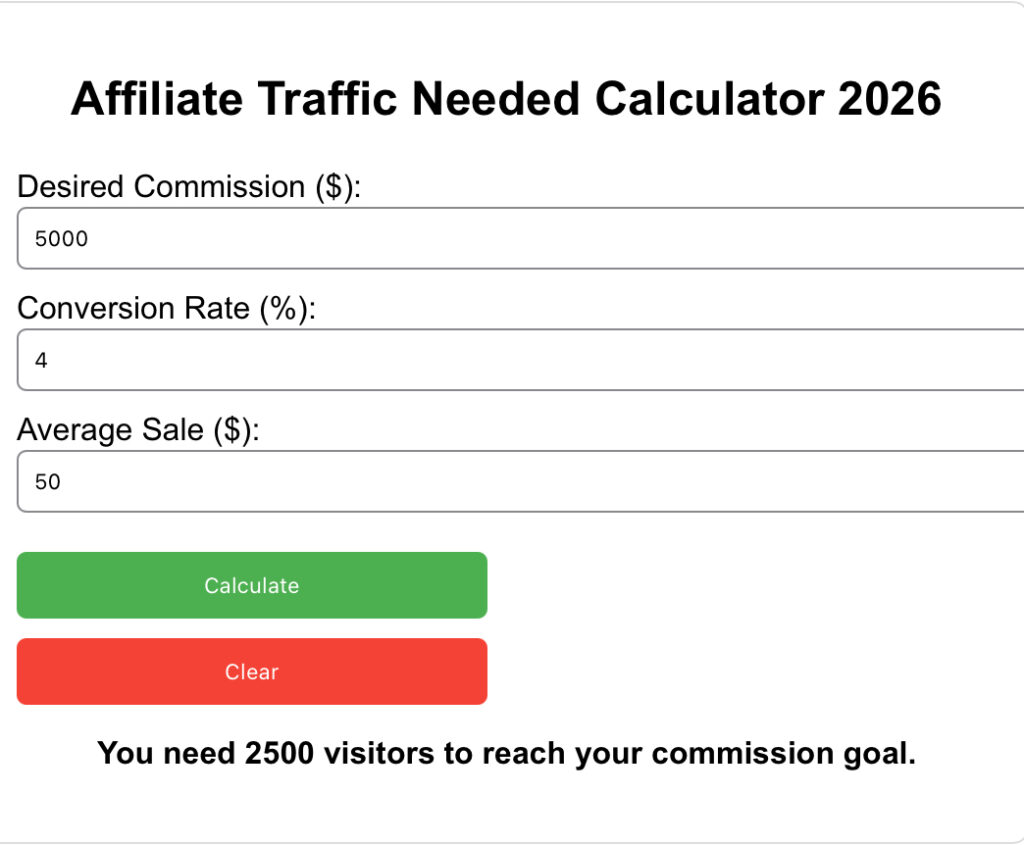This screenshot has height=845, width=1024.
Task: Click inside the Desired Commission field
Action: pos(400,238)
